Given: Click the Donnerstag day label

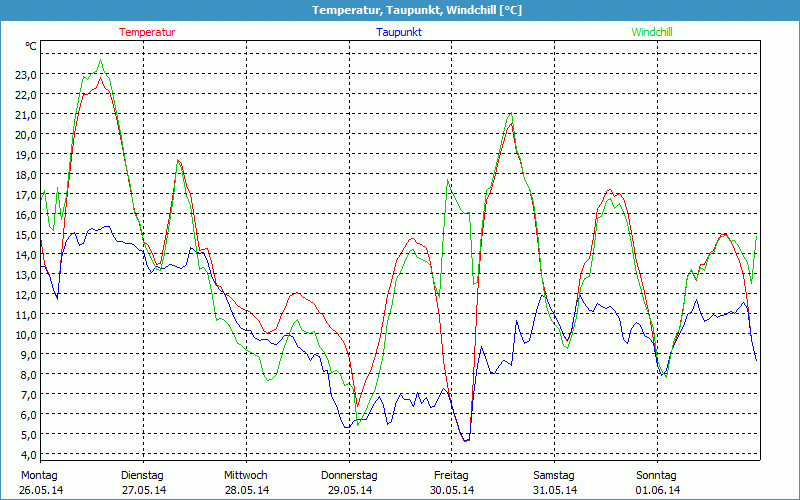Looking at the screenshot, I should pyautogui.click(x=349, y=476).
